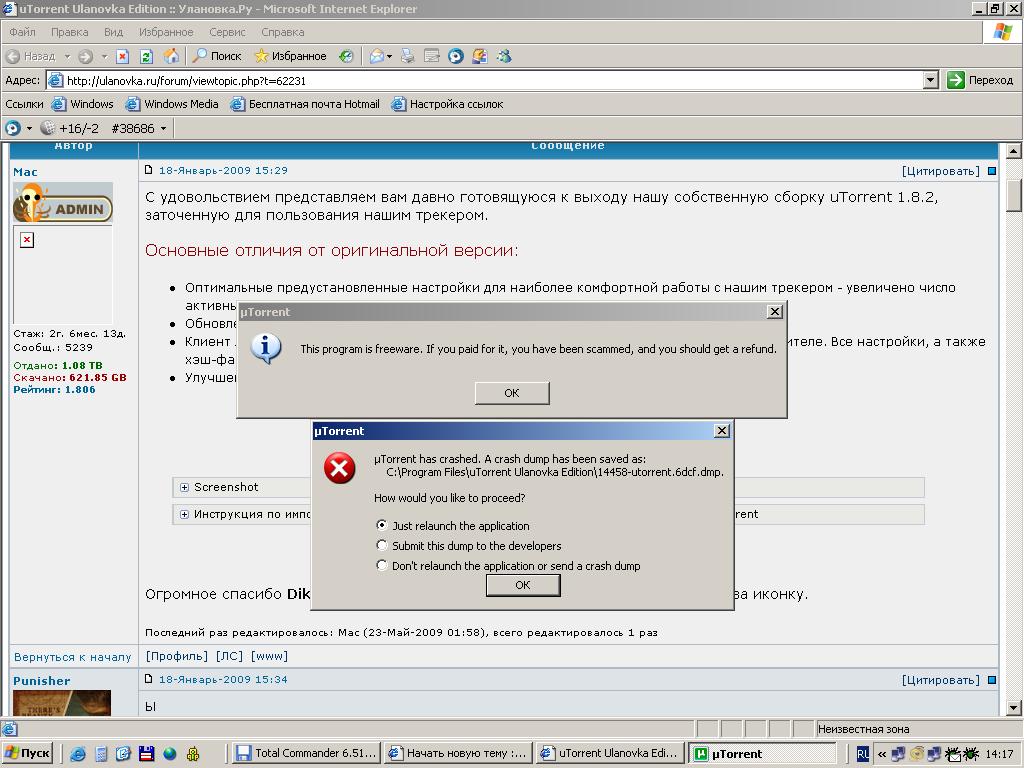Open Избранное favorites star in toolbar
The image size is (1024, 768).
pos(290,56)
